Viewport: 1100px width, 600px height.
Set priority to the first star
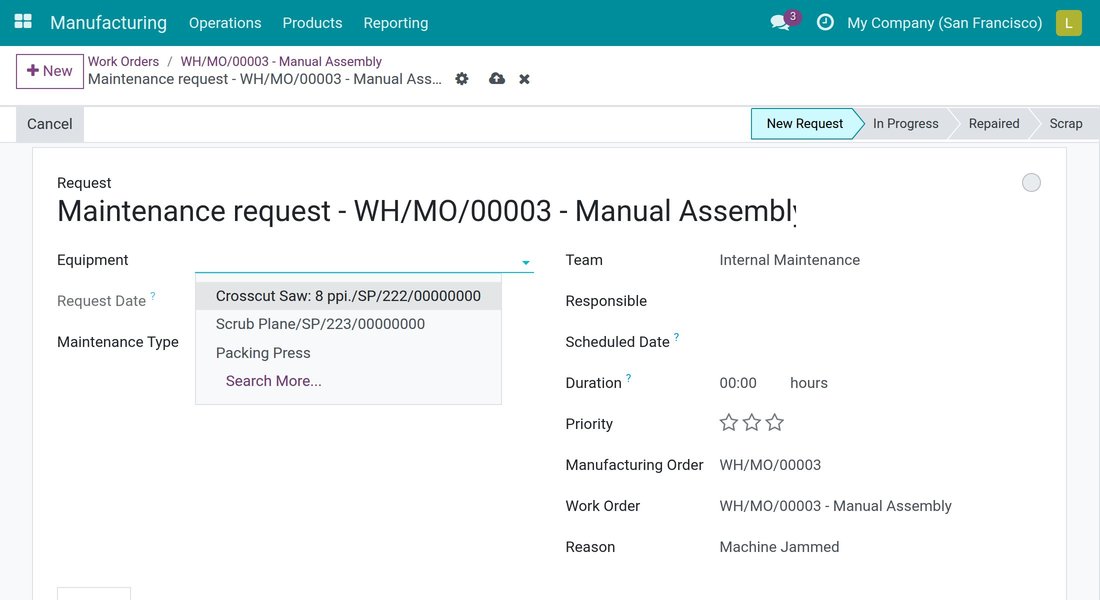click(729, 422)
